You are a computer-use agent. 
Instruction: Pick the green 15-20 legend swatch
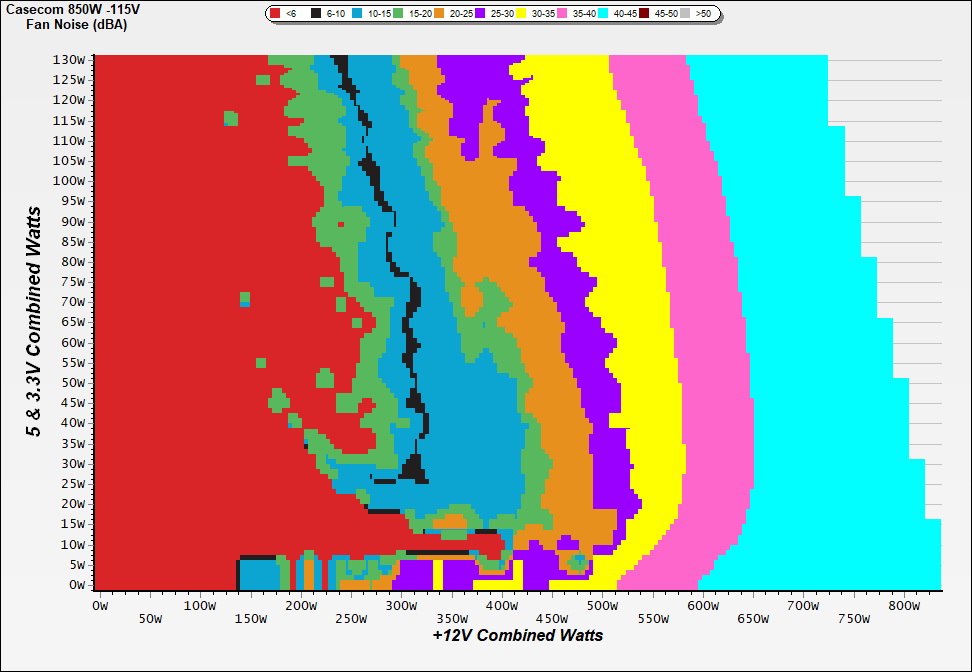tap(398, 14)
